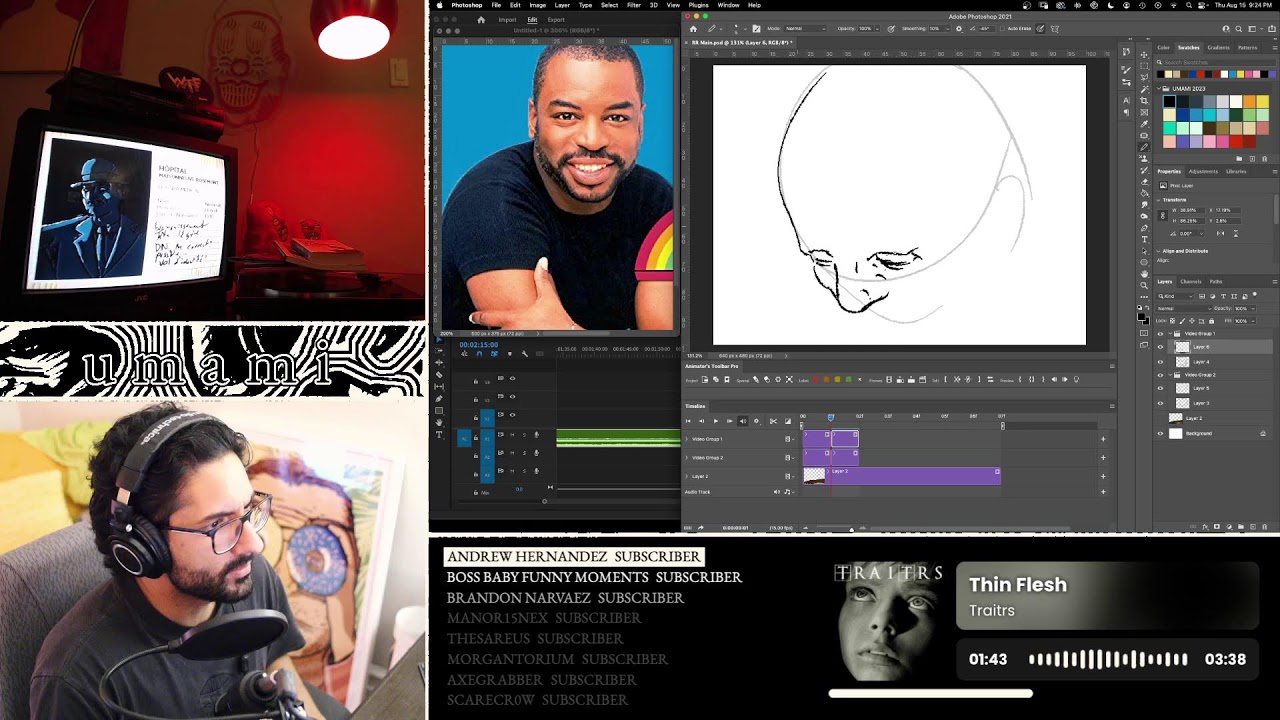Delete layer using trash icon in Layers panel
The image size is (1280, 720).
coord(1264,527)
